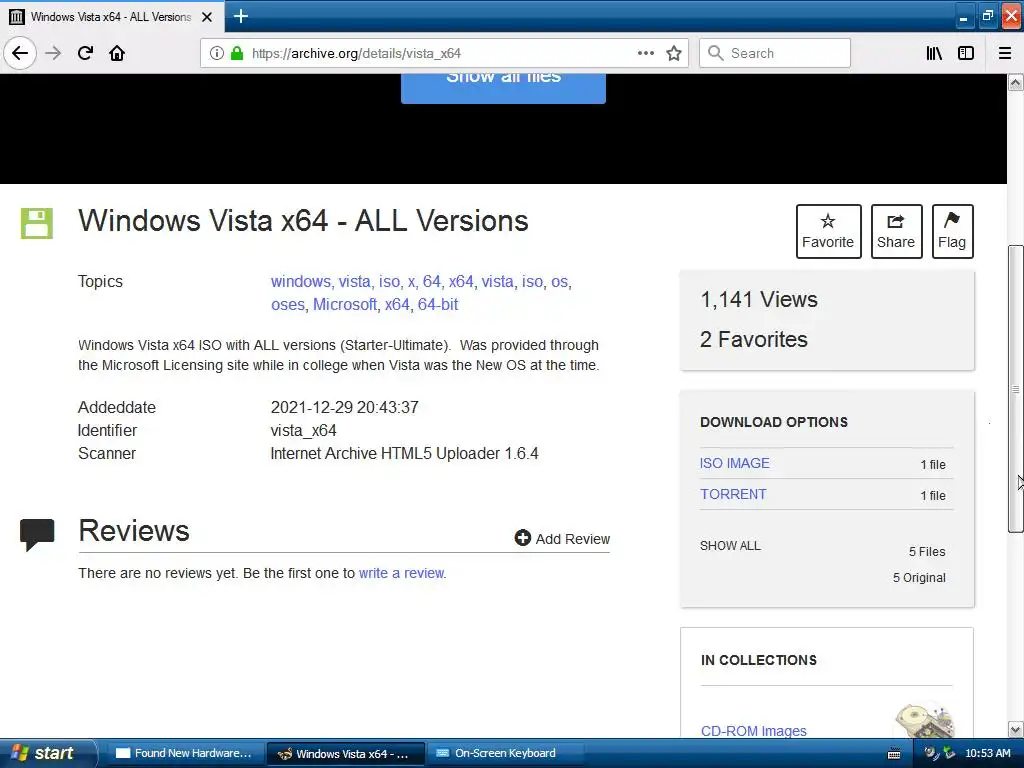This screenshot has width=1024, height=768.
Task: Click the 1,141 Views text
Action: (759, 299)
